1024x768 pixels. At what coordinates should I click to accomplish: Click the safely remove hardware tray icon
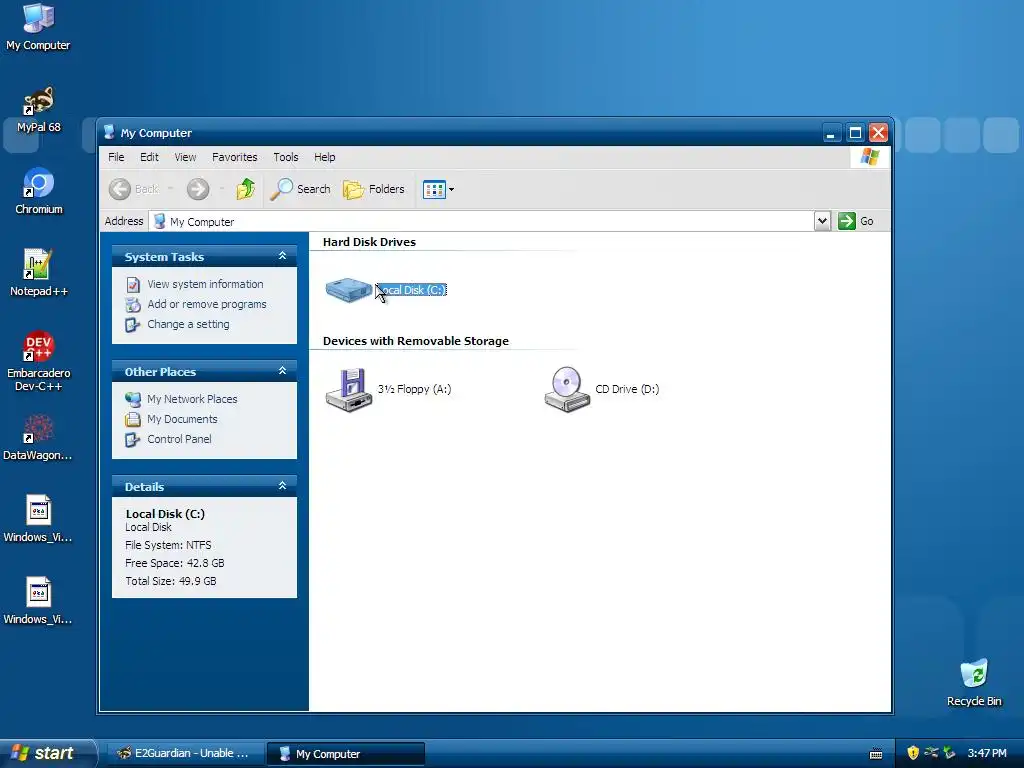949,753
